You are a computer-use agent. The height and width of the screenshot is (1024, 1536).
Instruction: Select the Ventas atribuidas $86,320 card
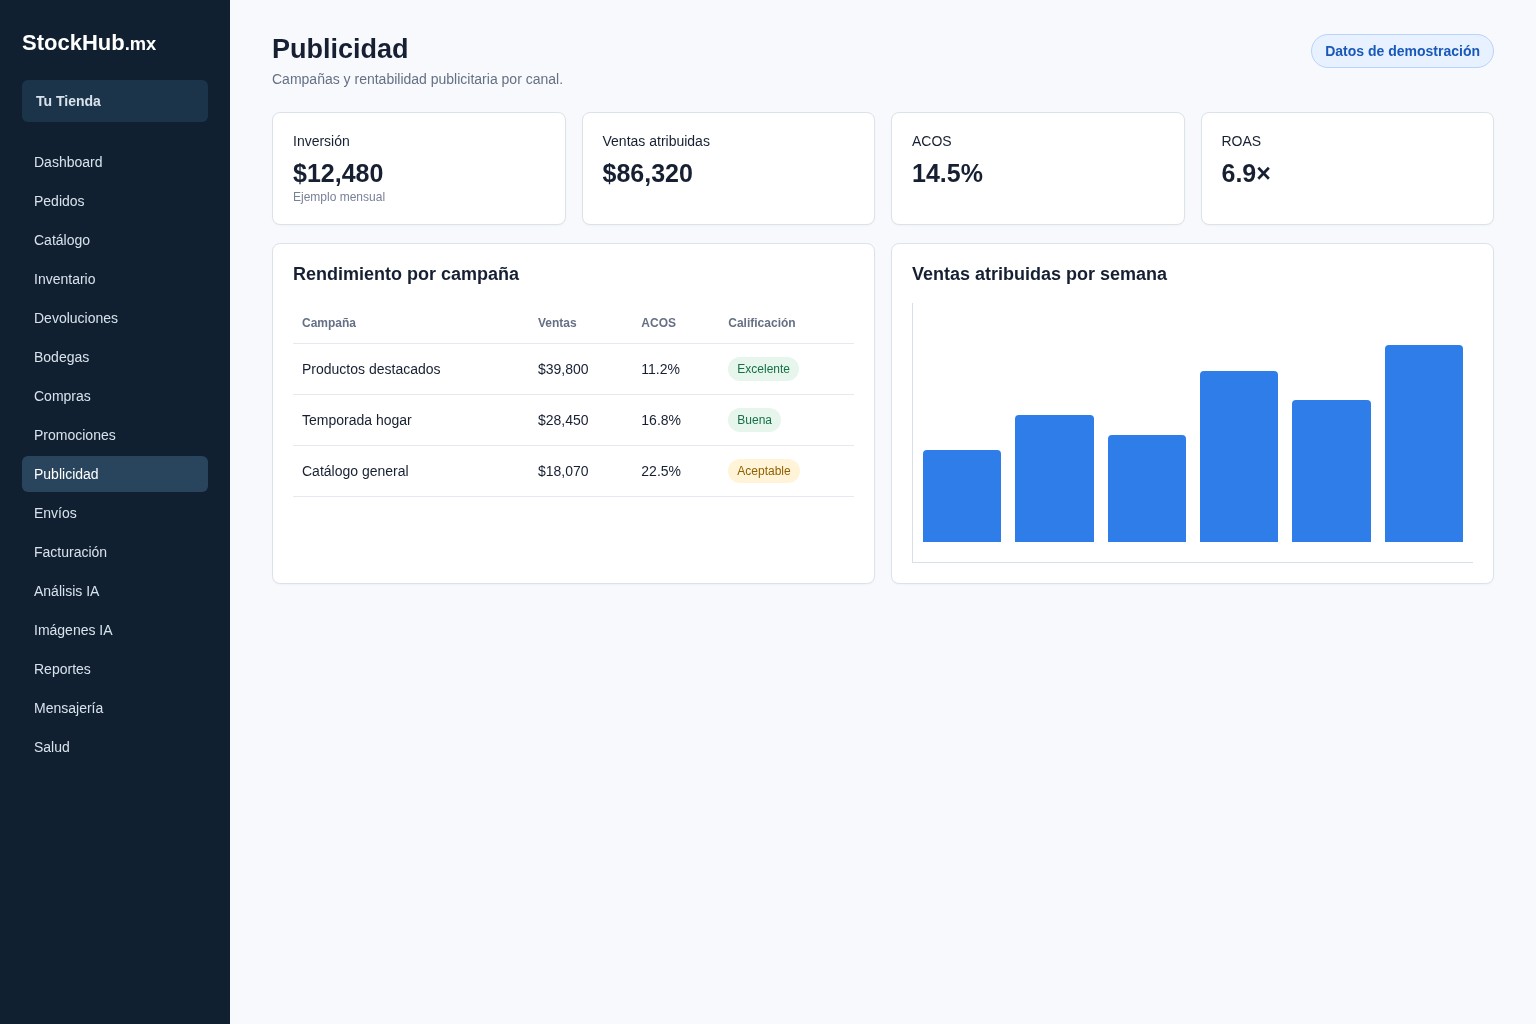tap(728, 168)
